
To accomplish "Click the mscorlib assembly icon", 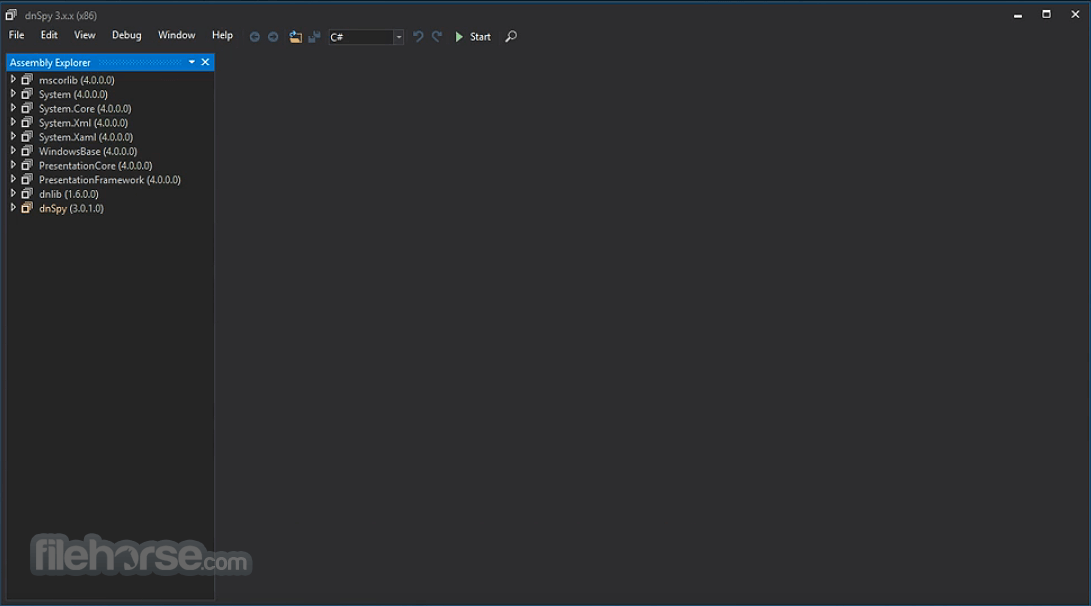I will [26, 79].
